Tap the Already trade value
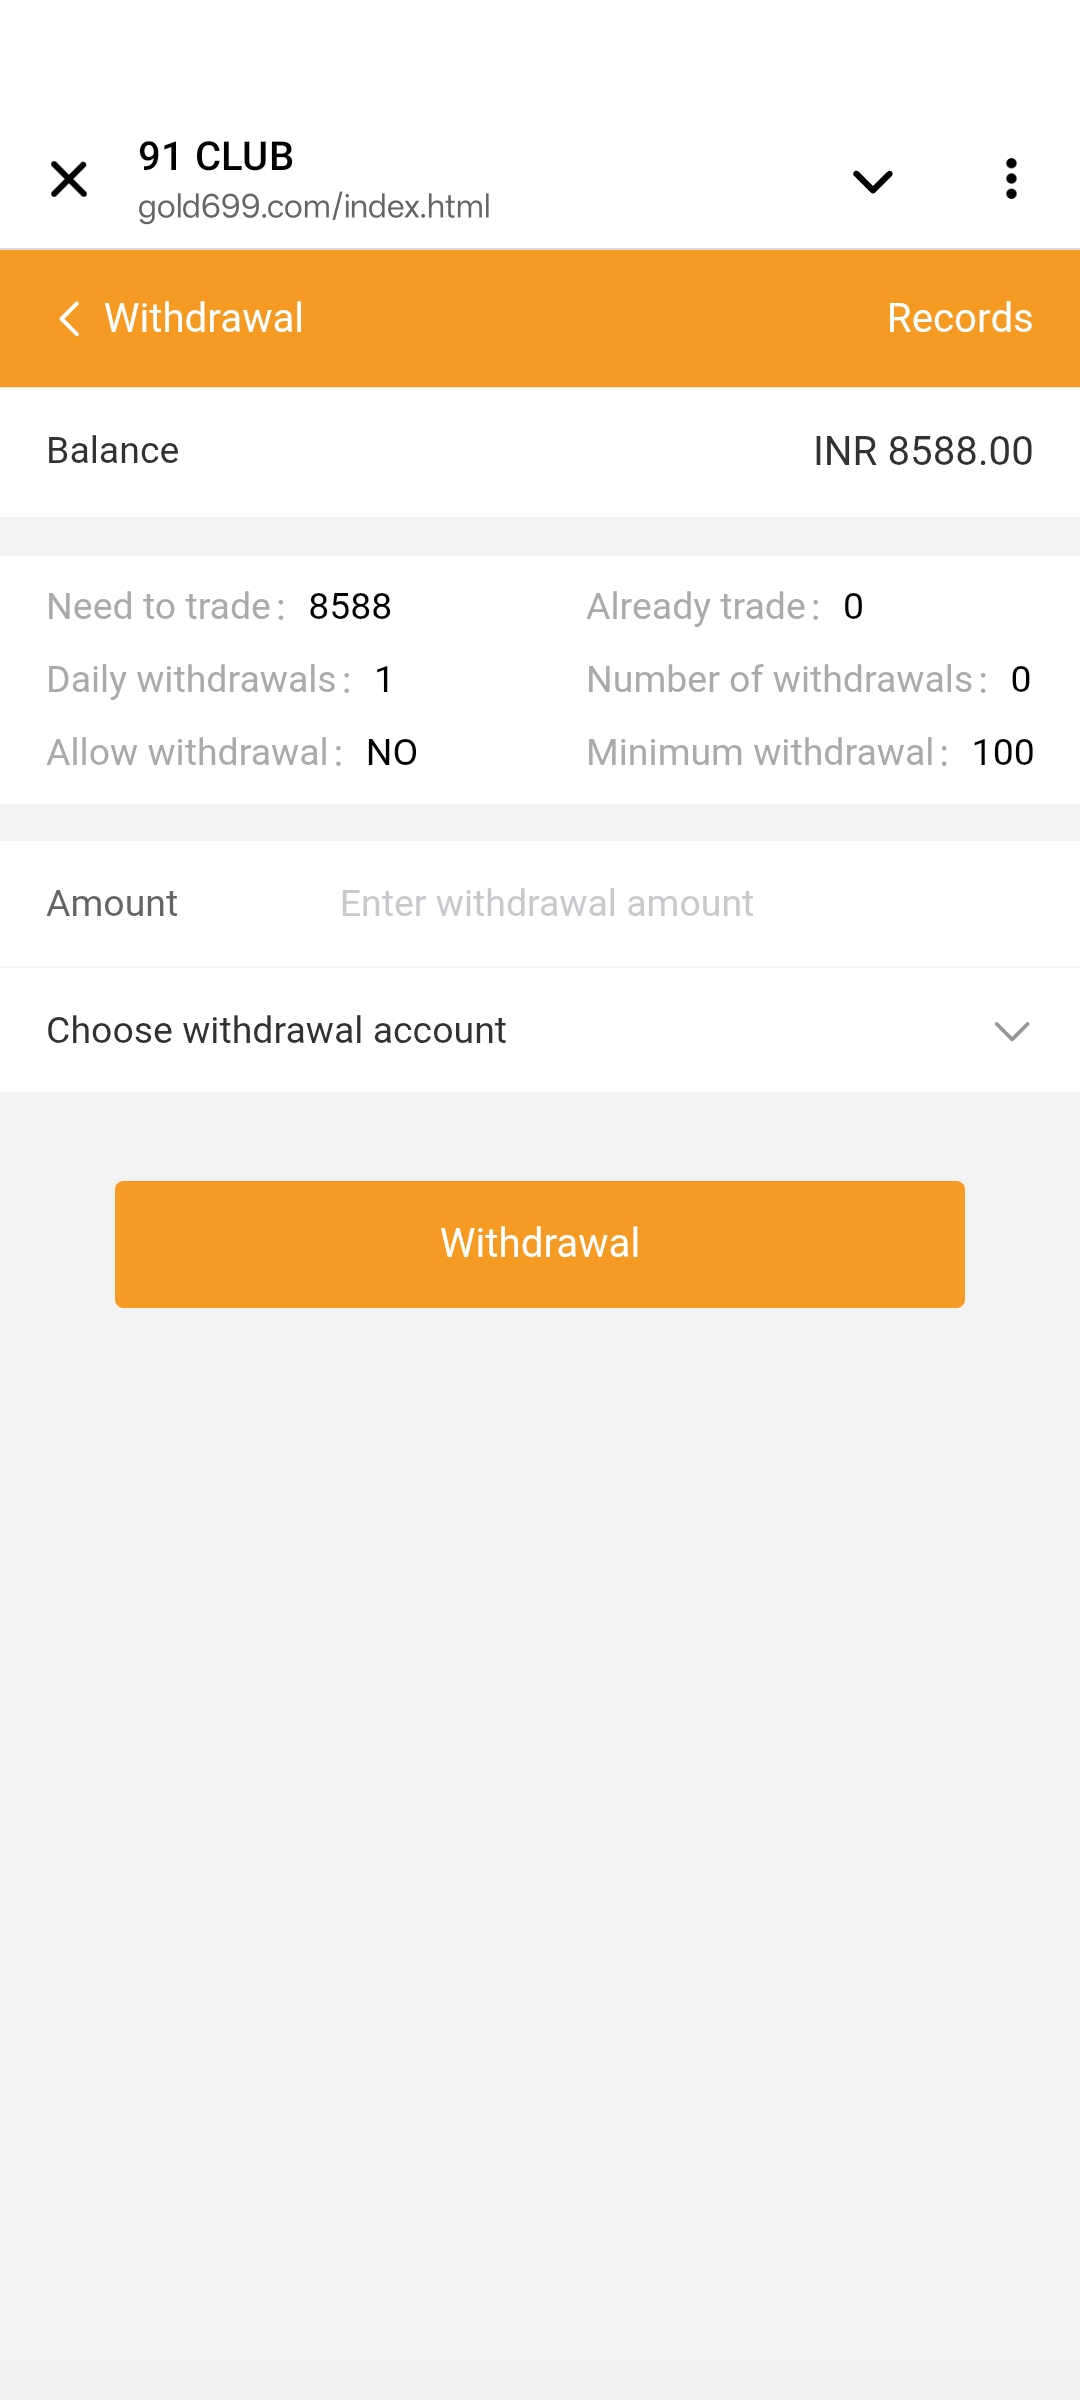This screenshot has width=1080, height=2400. pos(853,607)
